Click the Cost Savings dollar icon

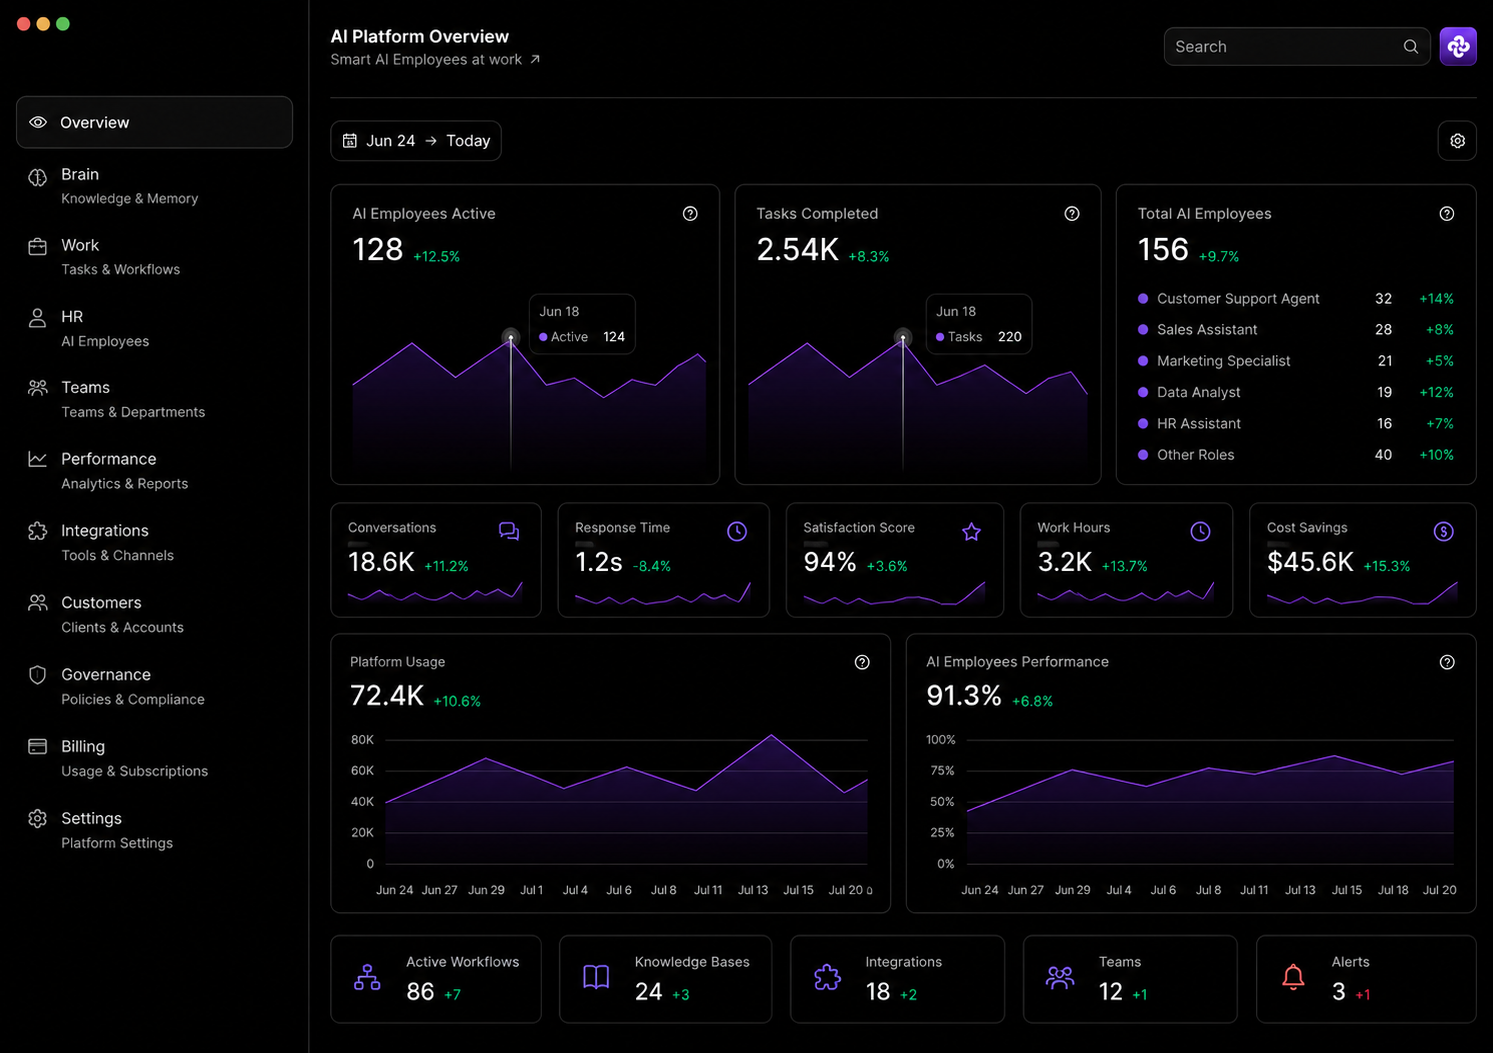point(1443,532)
